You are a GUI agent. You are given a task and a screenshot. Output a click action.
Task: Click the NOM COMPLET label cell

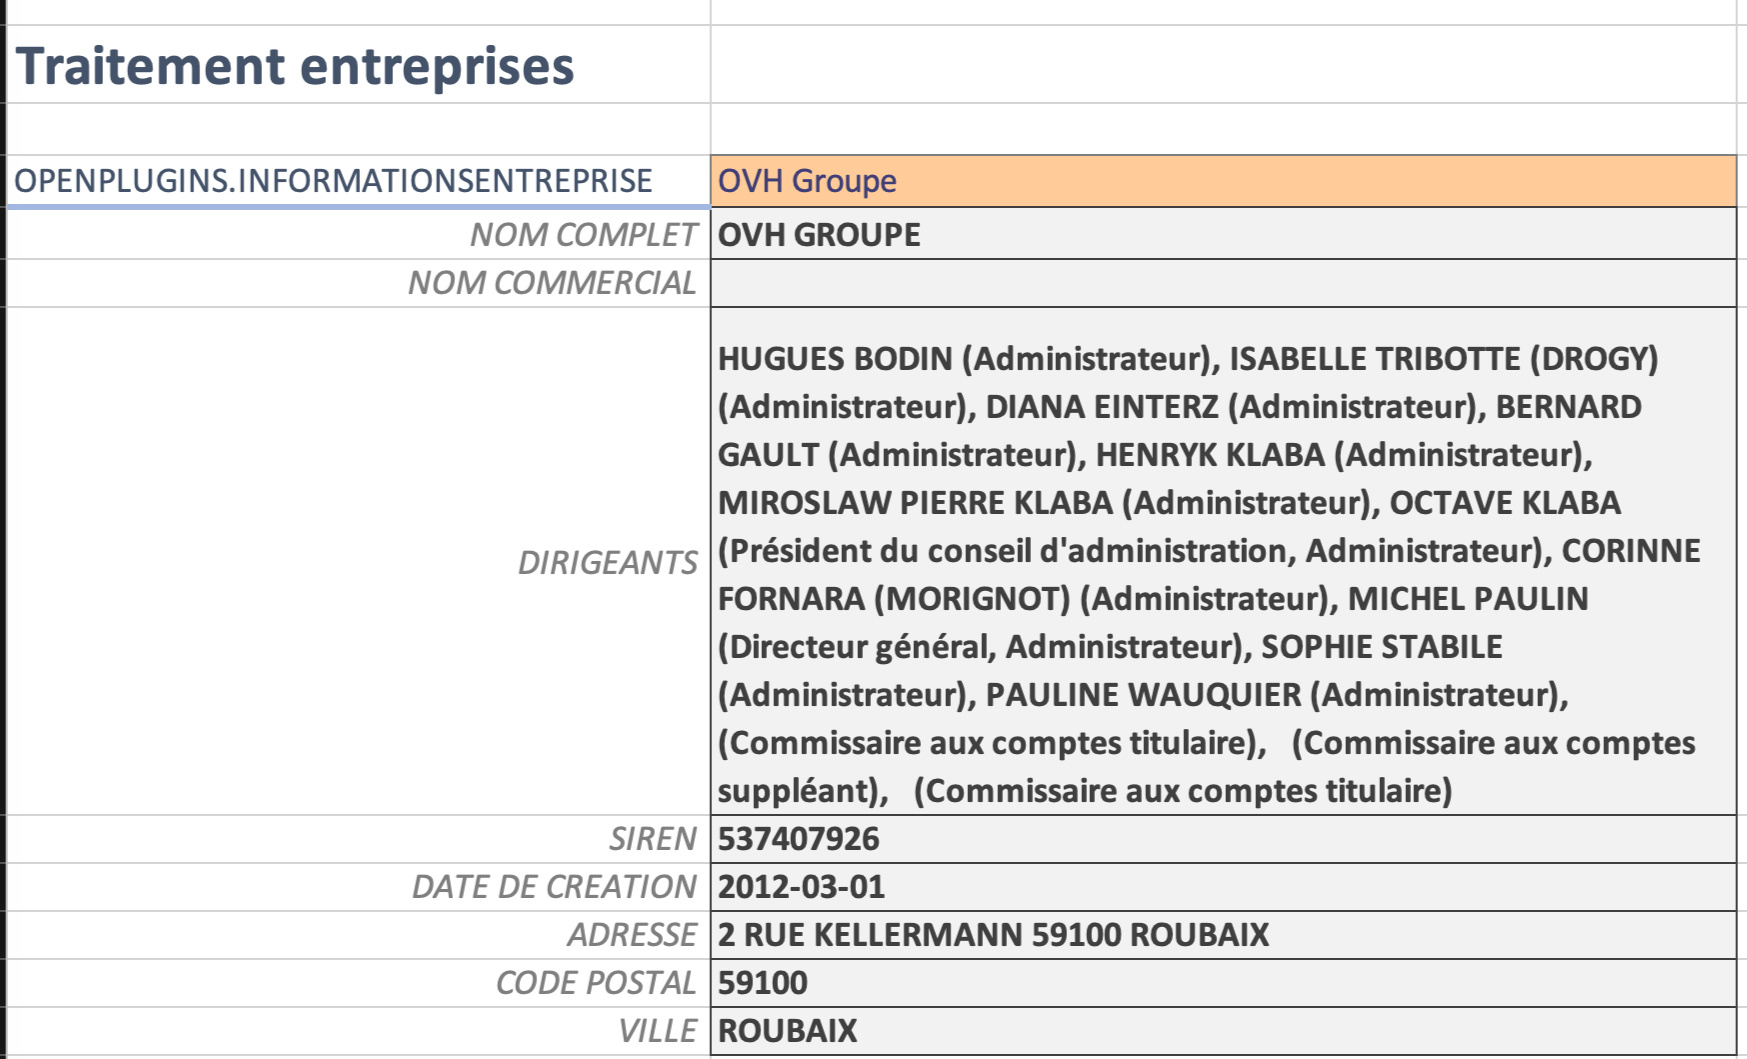tap(358, 234)
